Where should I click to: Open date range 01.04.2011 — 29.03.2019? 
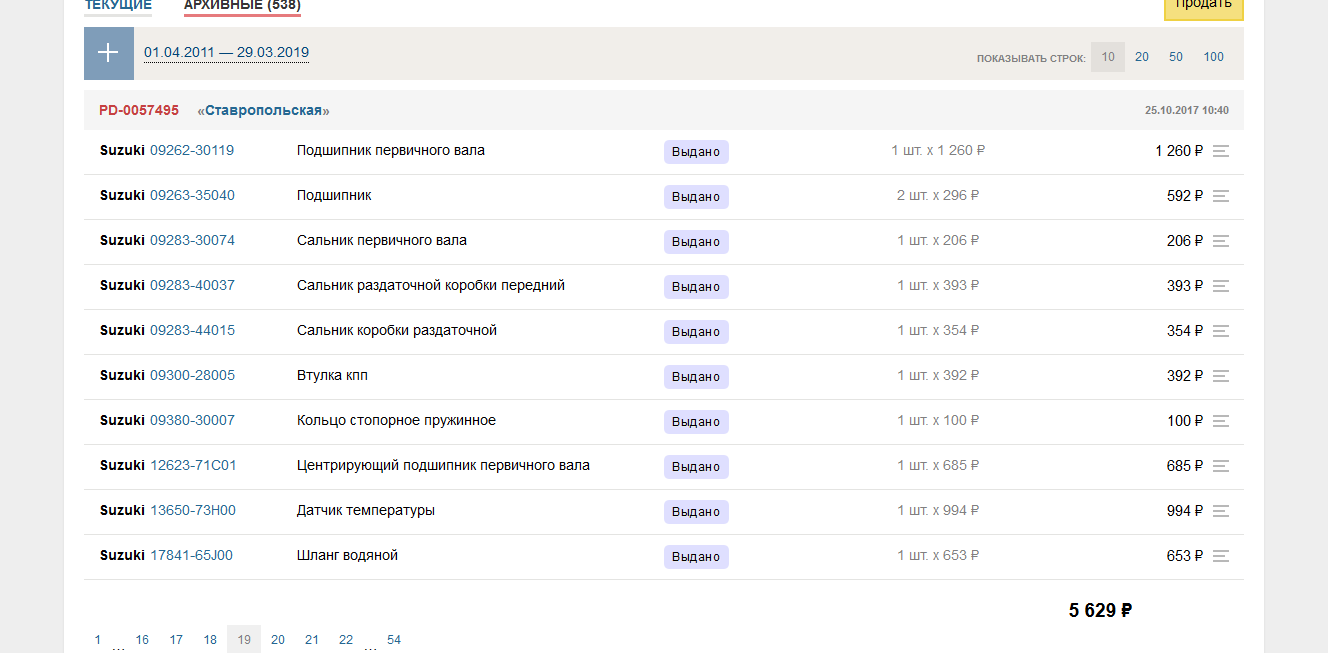click(226, 53)
